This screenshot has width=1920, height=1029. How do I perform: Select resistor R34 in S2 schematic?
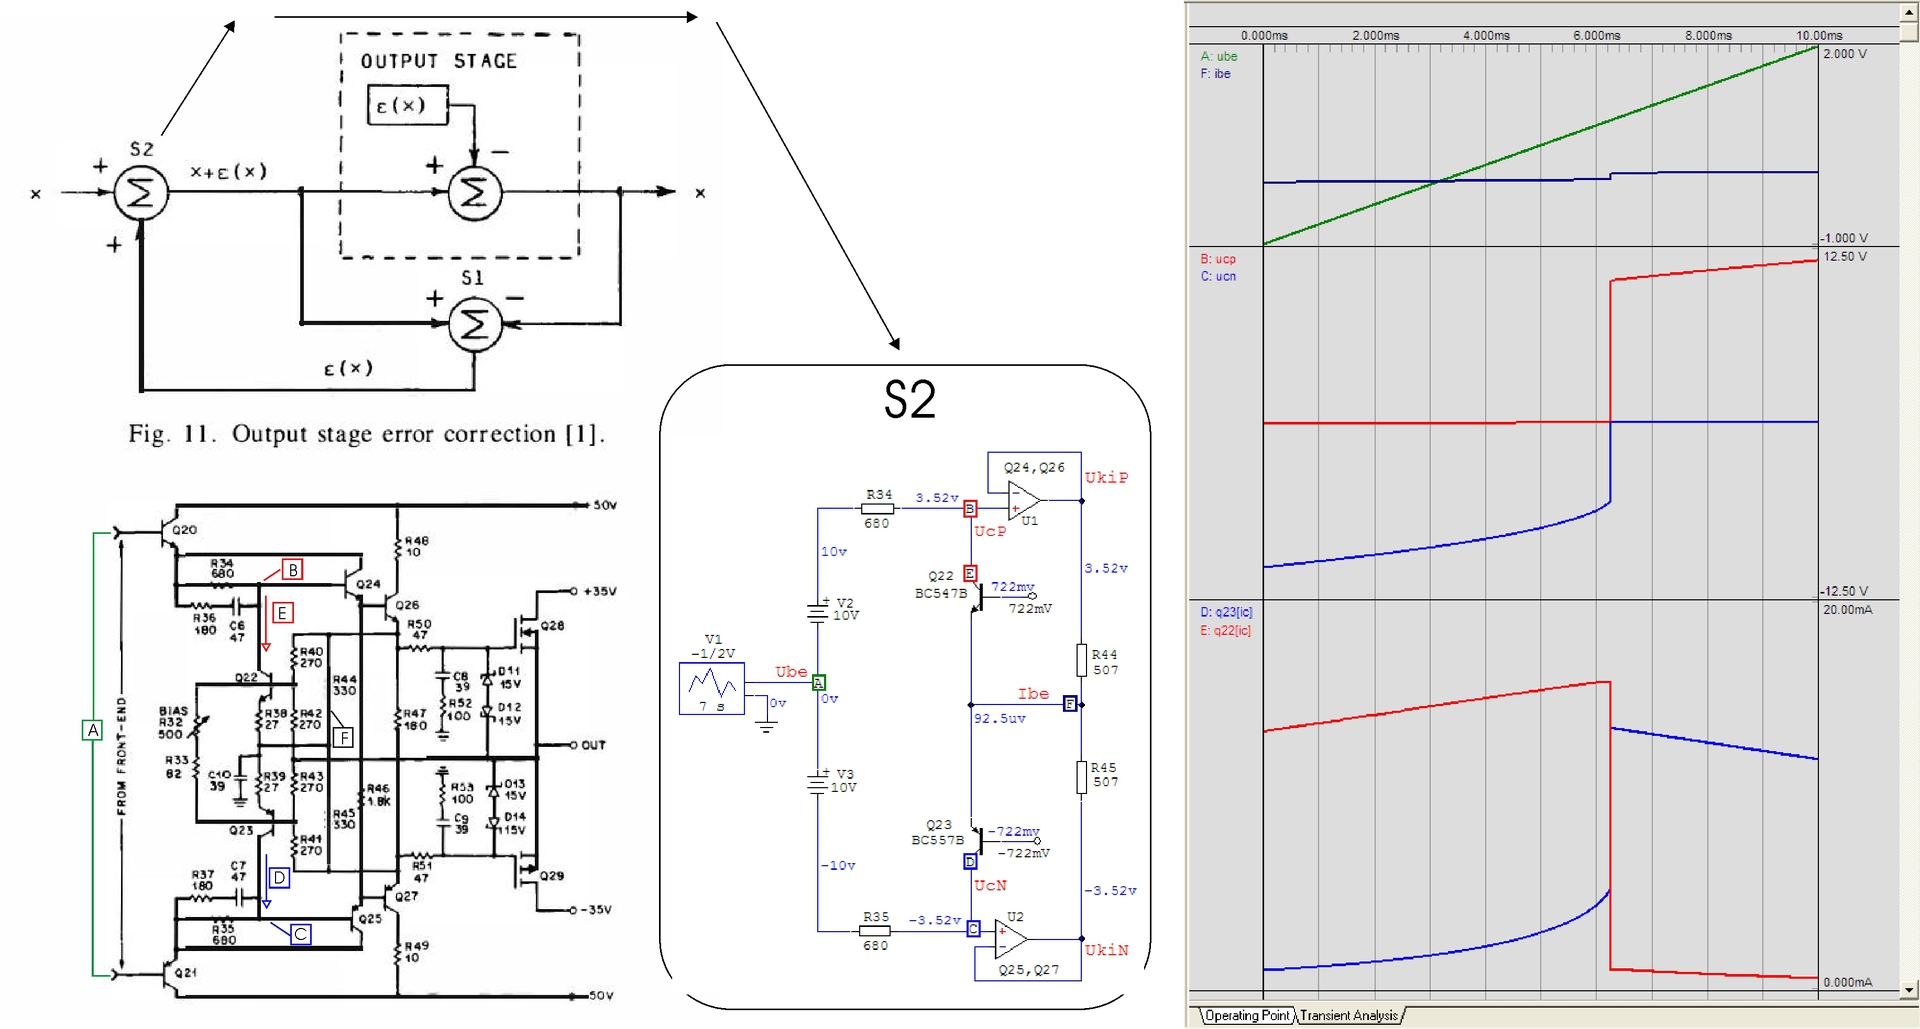pyautogui.click(x=877, y=508)
